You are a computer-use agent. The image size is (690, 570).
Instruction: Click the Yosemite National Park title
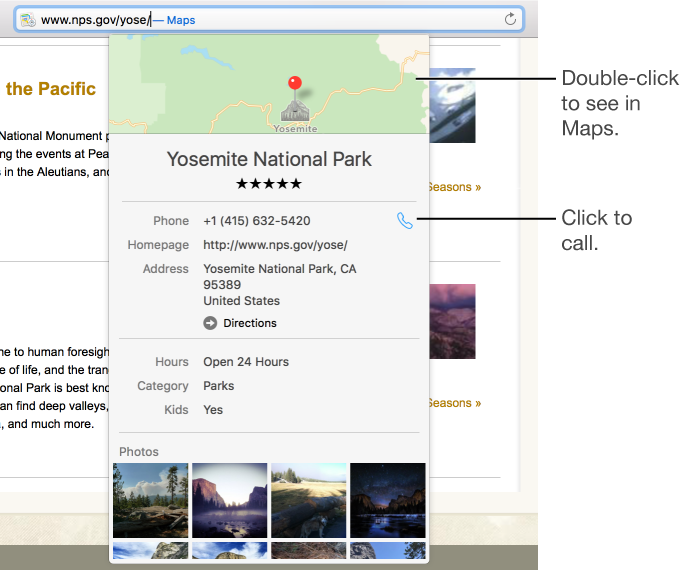tap(269, 159)
